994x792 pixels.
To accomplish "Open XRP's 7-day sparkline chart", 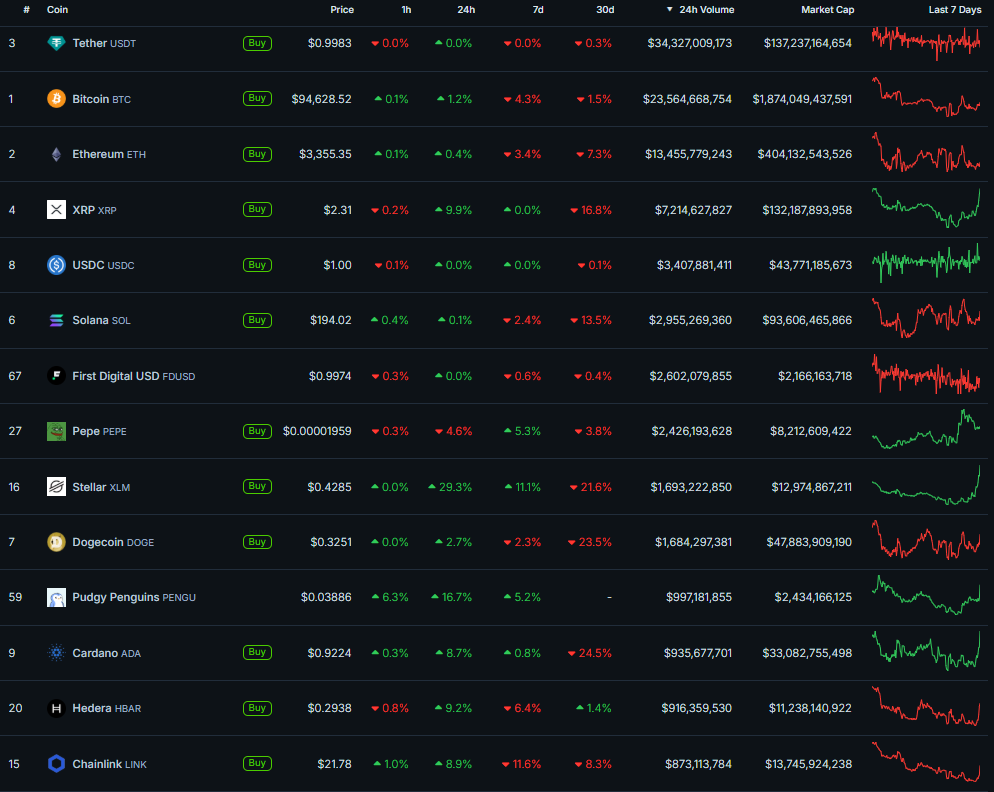I will point(926,208).
